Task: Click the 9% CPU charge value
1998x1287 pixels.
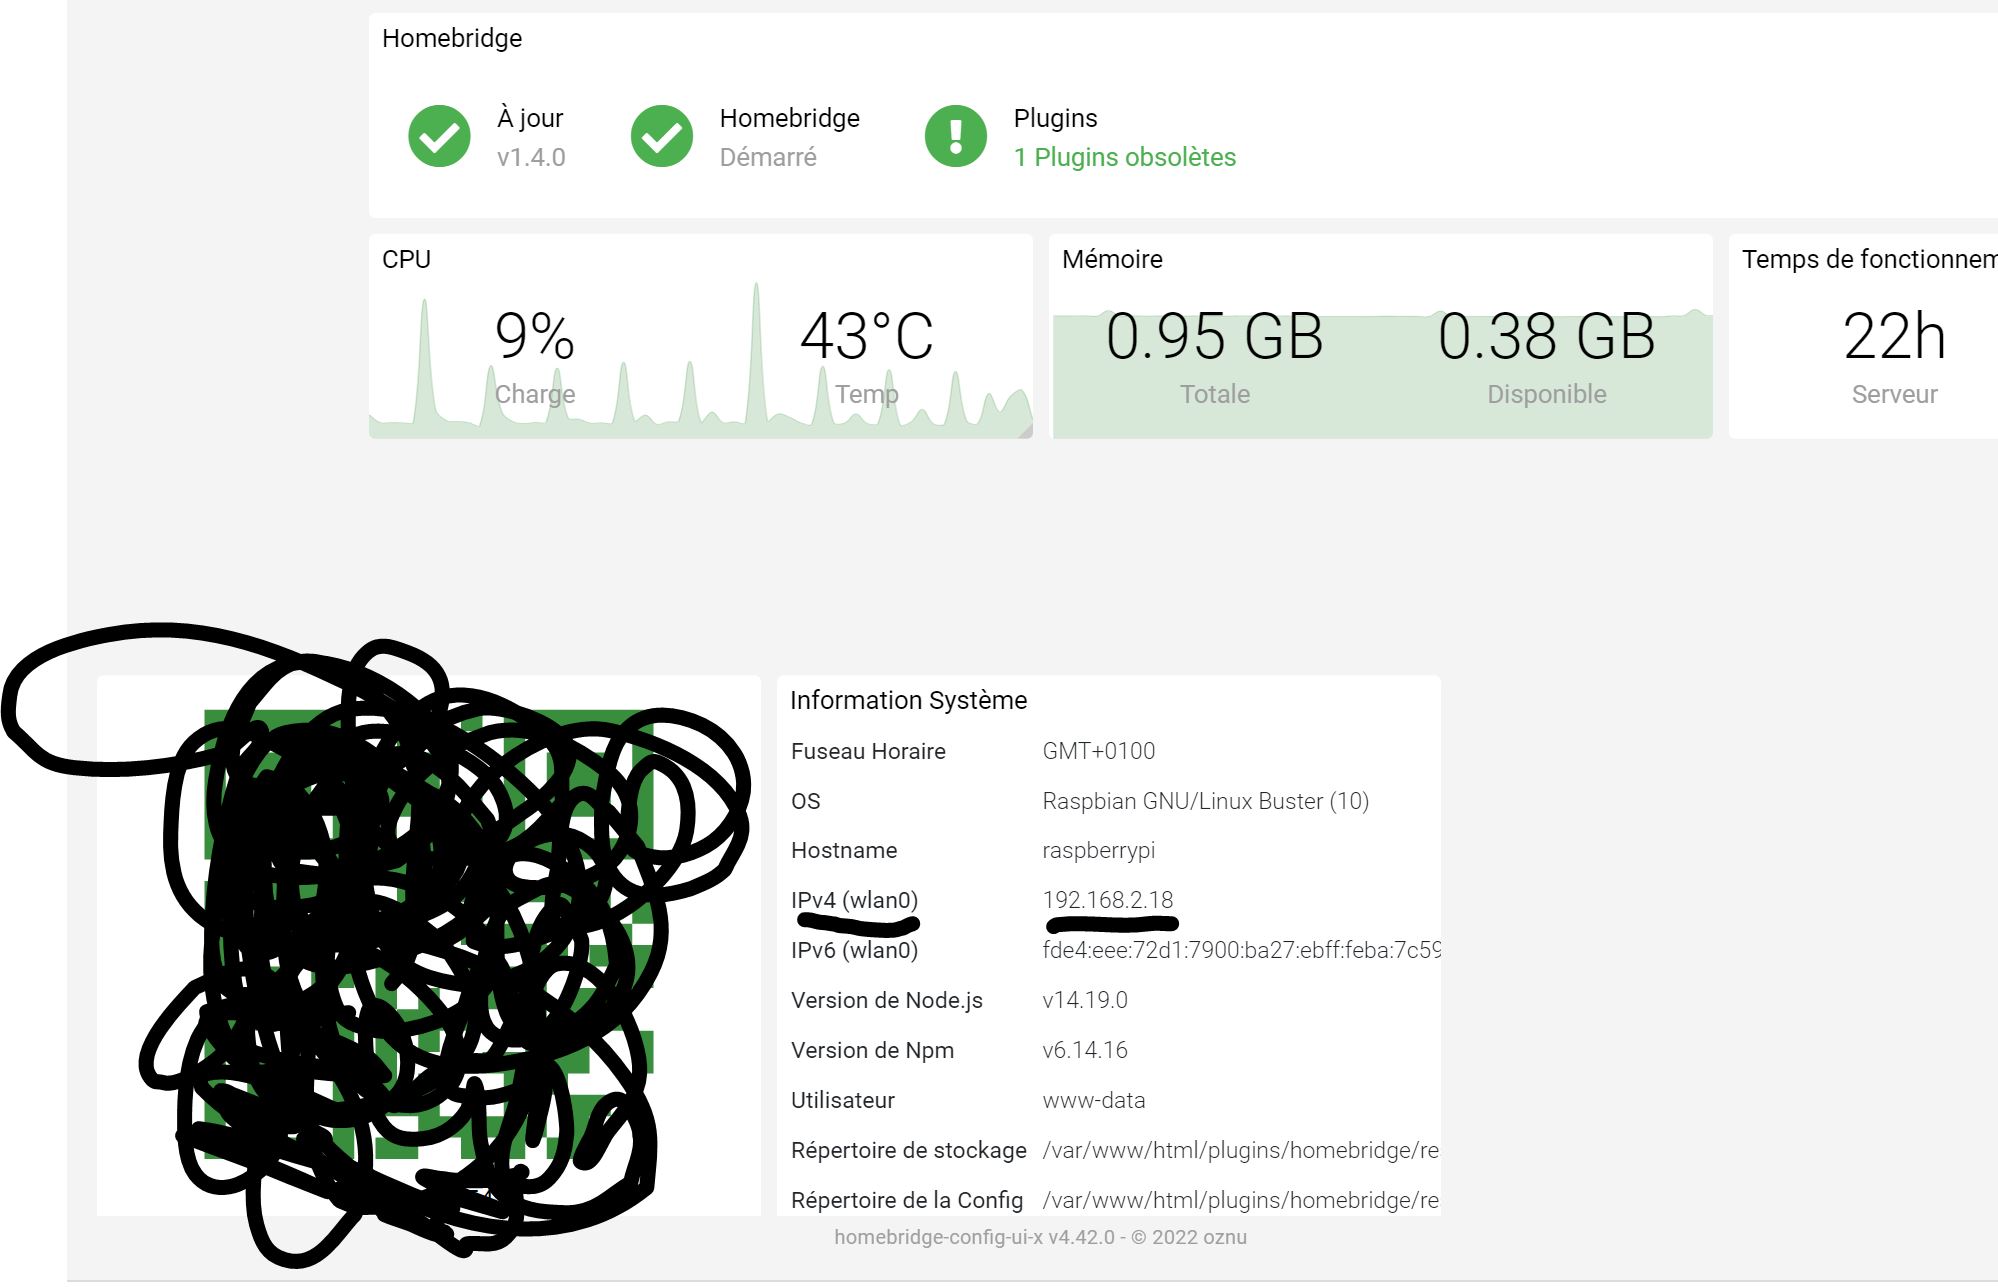Action: point(535,336)
